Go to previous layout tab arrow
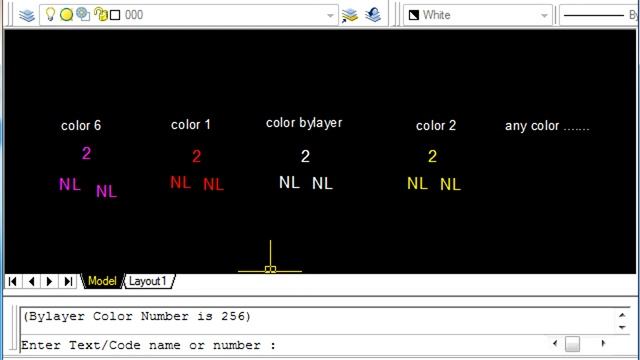The width and height of the screenshot is (640, 360). (31, 281)
